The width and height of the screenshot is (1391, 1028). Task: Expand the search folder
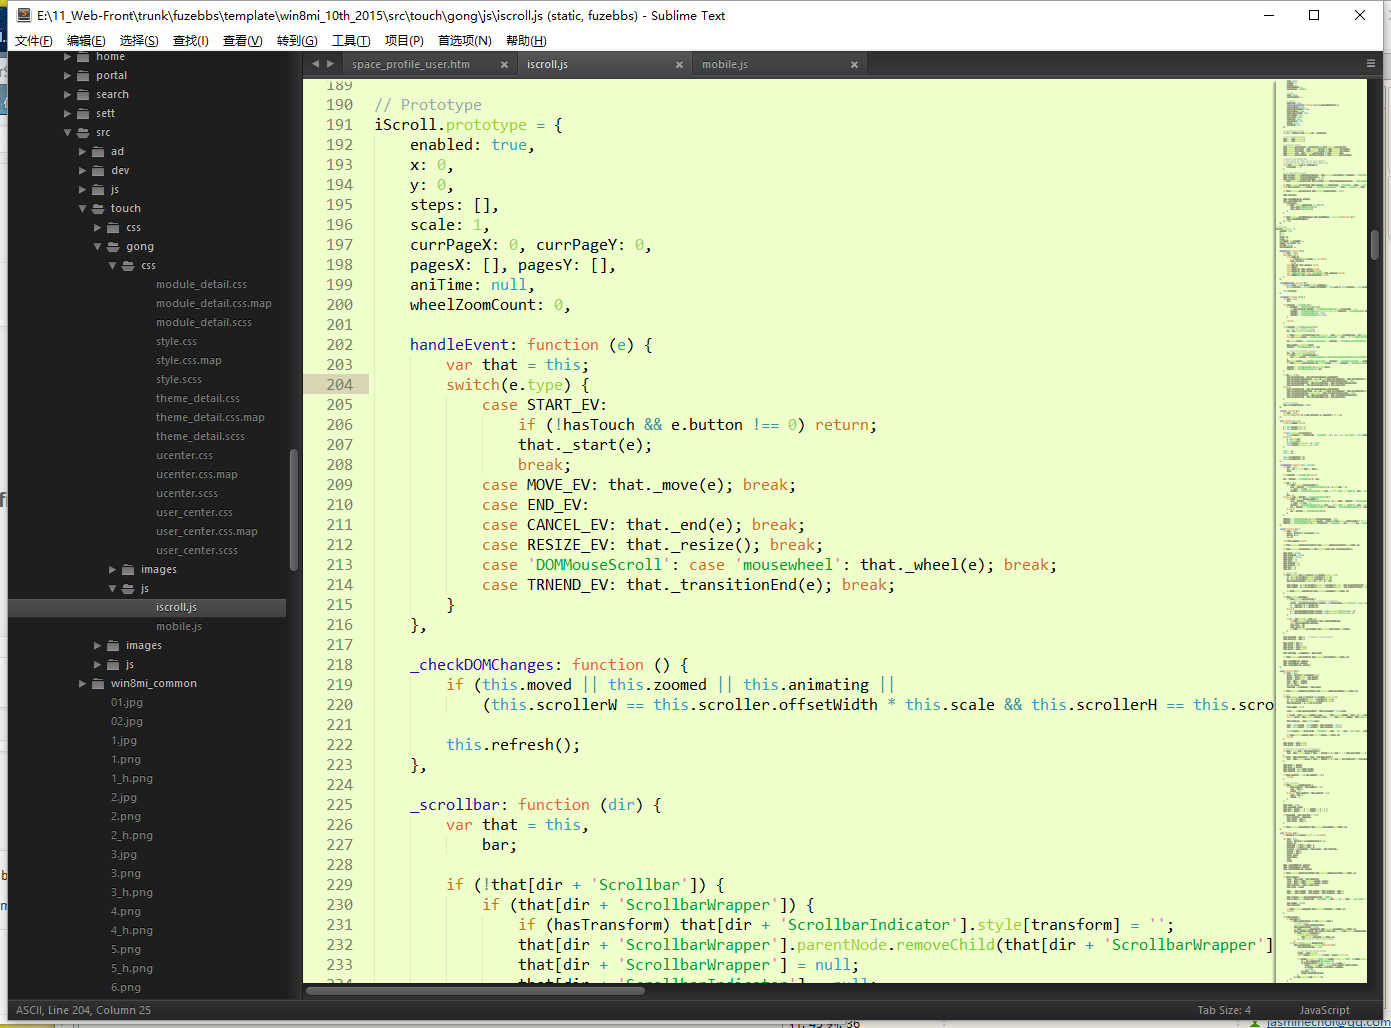pyautogui.click(x=68, y=94)
